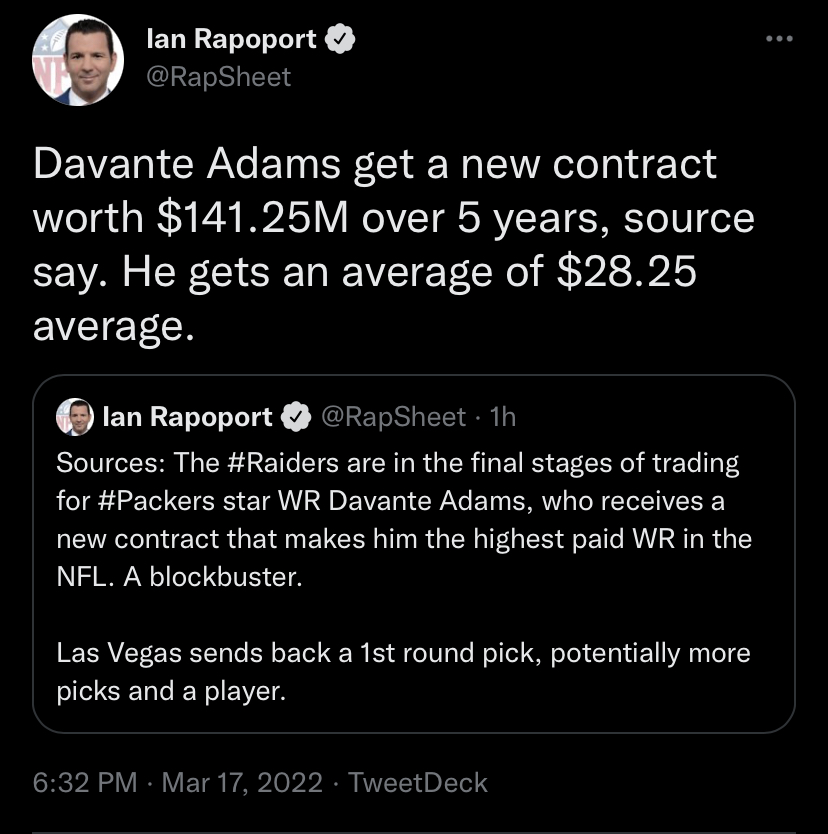Image resolution: width=828 pixels, height=834 pixels.
Task: Open the top @RapSheet handle
Action: pos(219,77)
